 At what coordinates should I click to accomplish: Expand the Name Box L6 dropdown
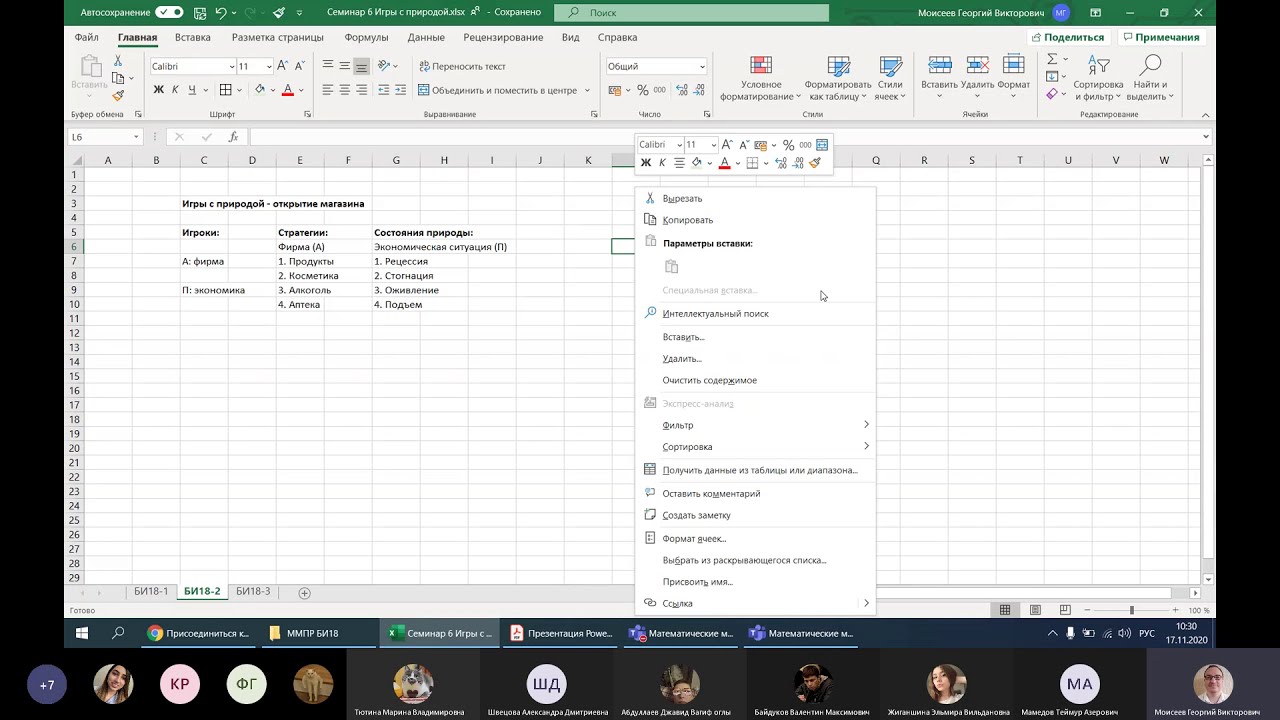(x=136, y=137)
